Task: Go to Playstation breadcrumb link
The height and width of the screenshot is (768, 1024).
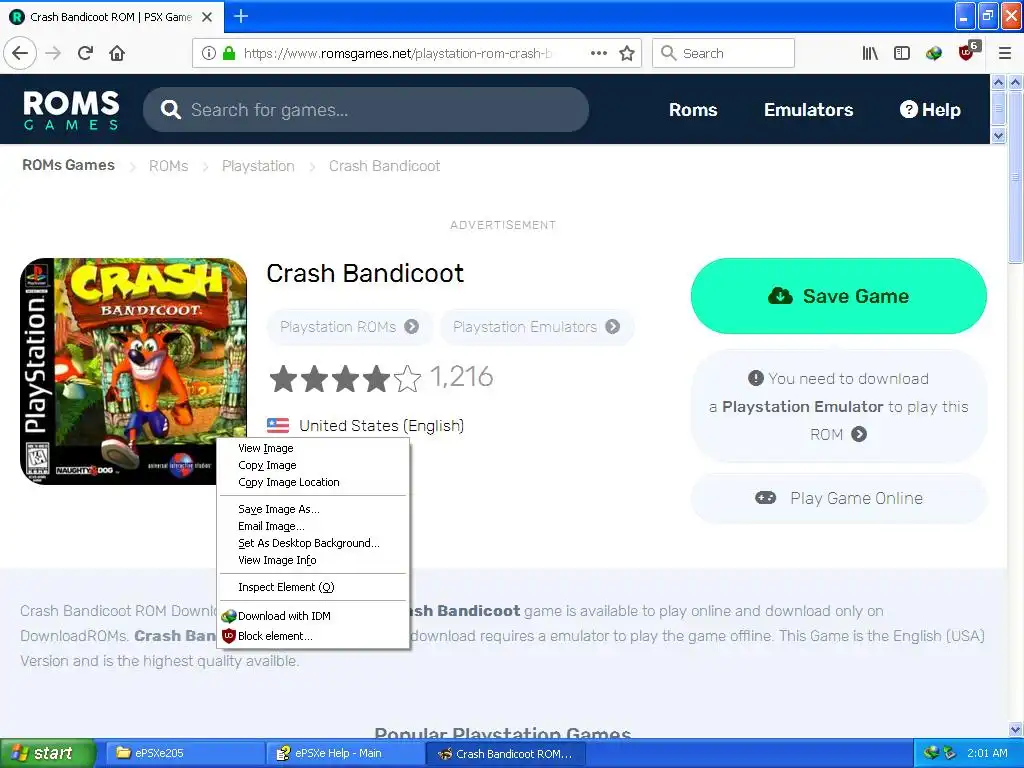Action: pyautogui.click(x=258, y=166)
